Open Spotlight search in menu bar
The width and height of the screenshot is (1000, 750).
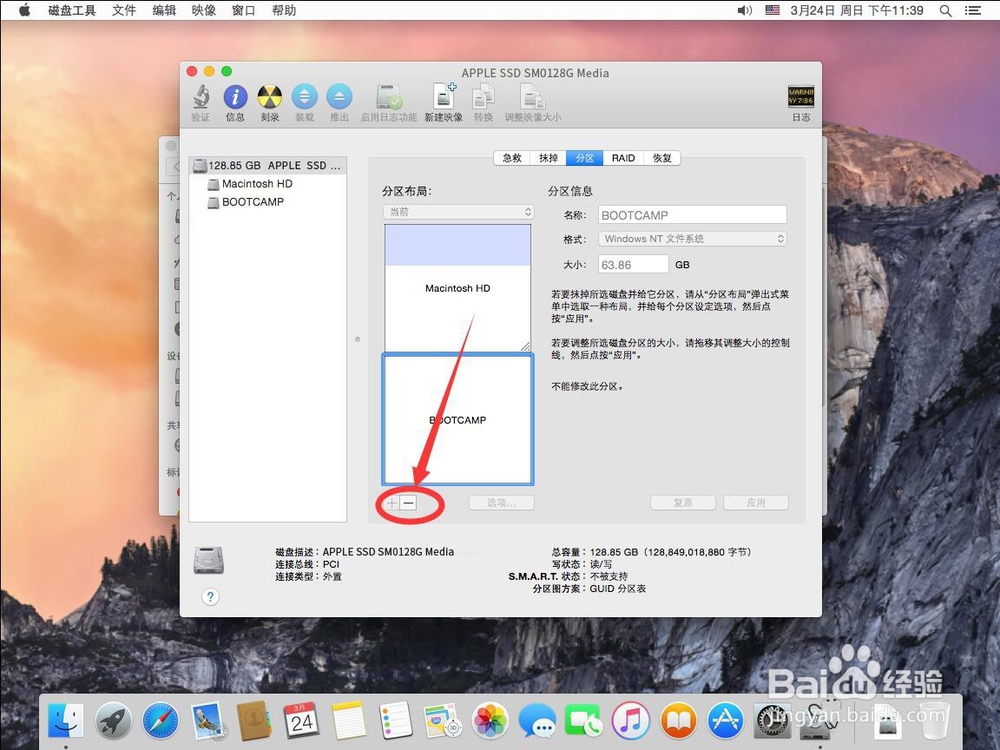946,10
